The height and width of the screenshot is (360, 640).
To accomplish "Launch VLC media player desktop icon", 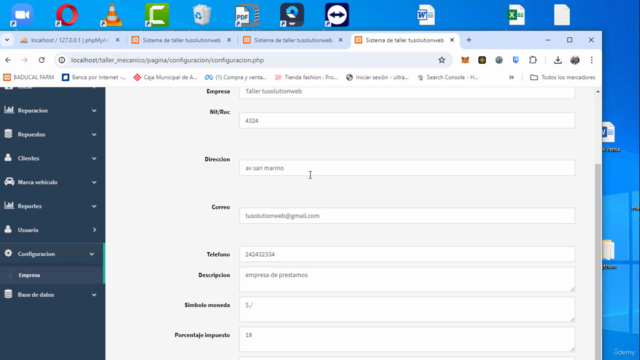I will tap(112, 15).
